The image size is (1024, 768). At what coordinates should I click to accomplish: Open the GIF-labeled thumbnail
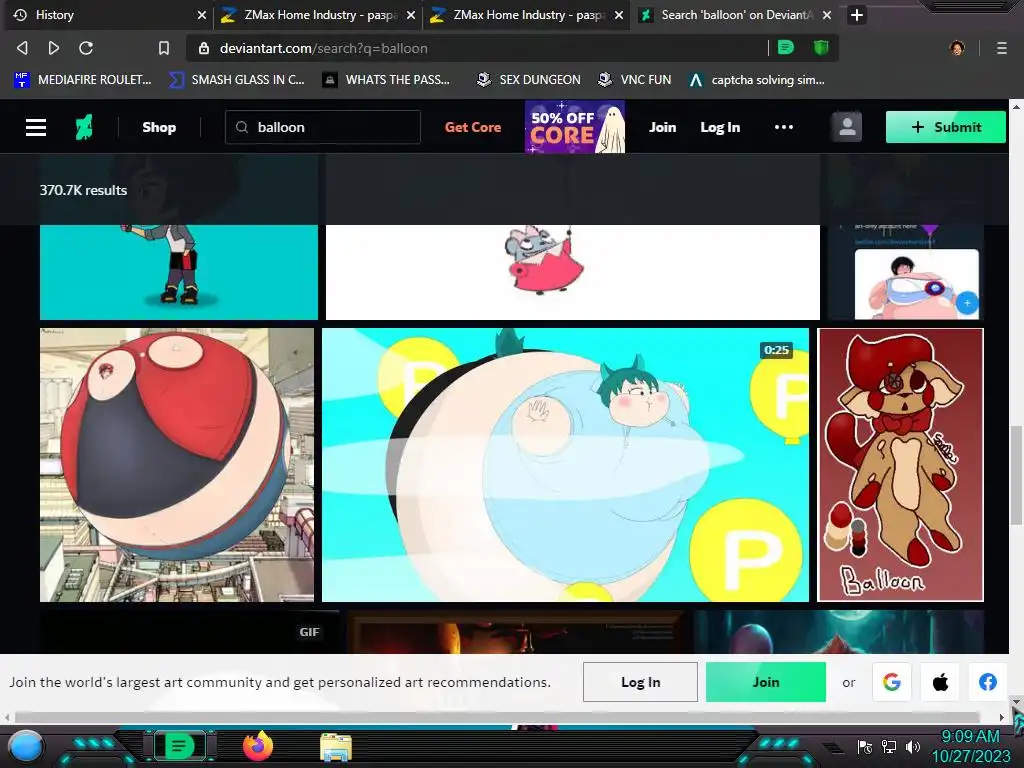(x=190, y=632)
